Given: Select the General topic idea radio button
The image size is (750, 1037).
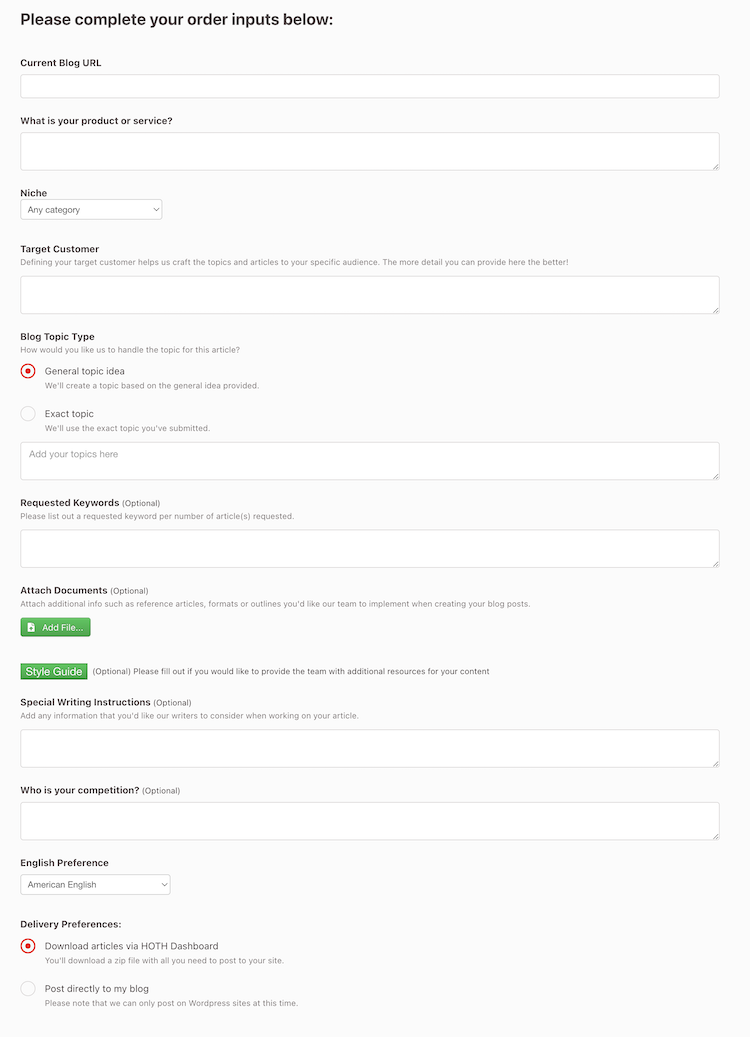Looking at the screenshot, I should click(x=28, y=371).
